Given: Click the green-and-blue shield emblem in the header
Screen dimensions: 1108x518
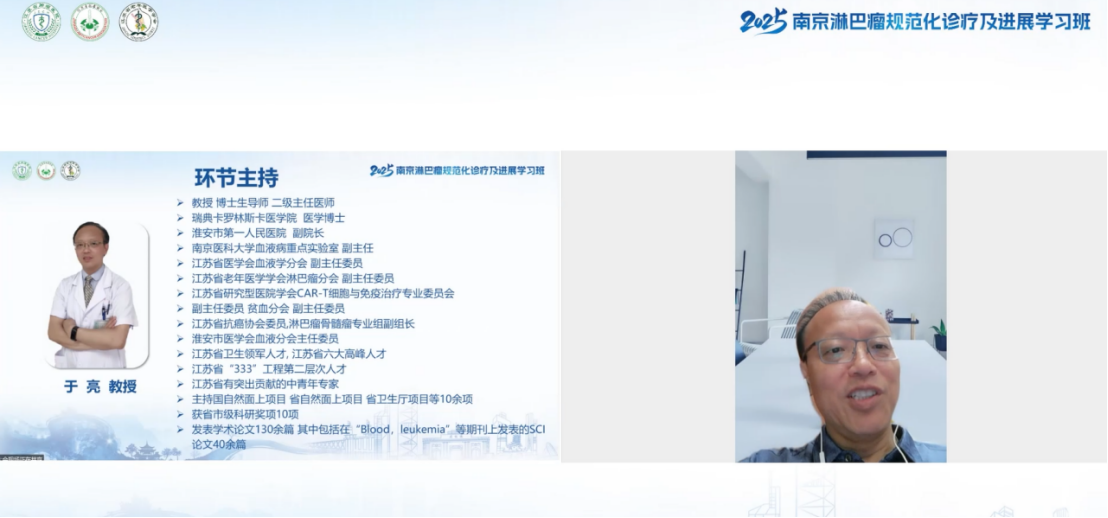Looking at the screenshot, I should [x=41, y=22].
